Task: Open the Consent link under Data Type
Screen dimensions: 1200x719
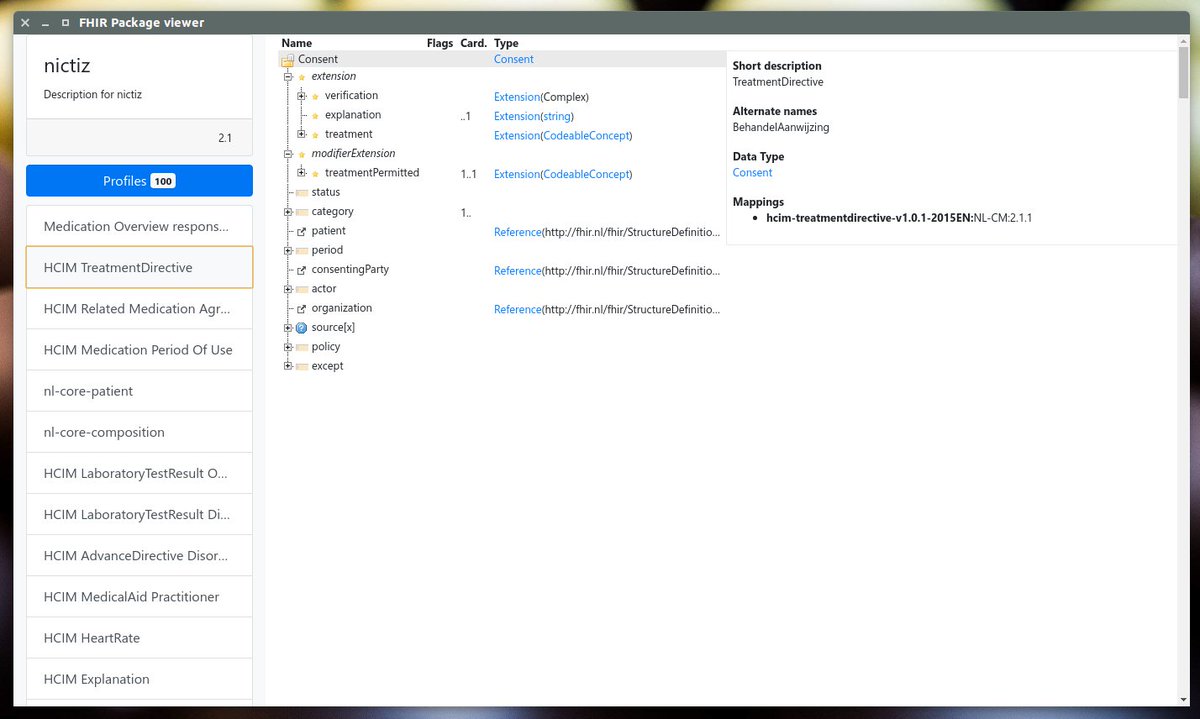Action: click(752, 173)
